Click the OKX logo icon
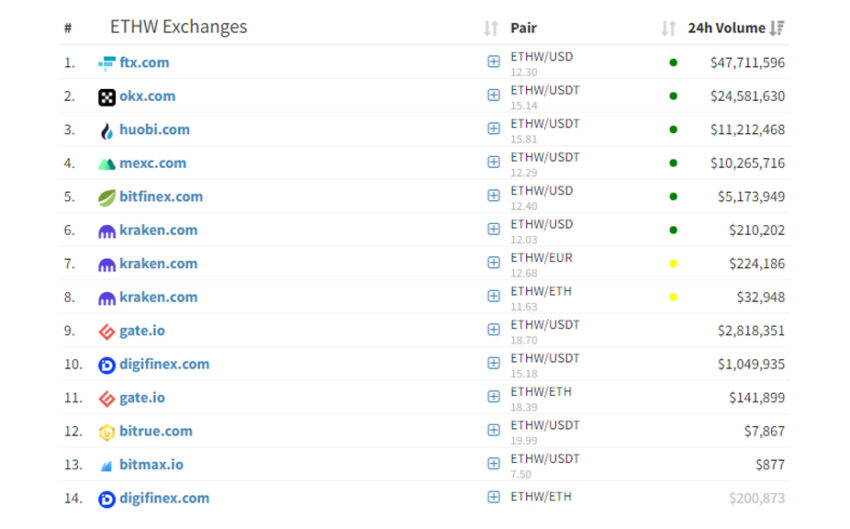The image size is (850, 529). [x=107, y=97]
